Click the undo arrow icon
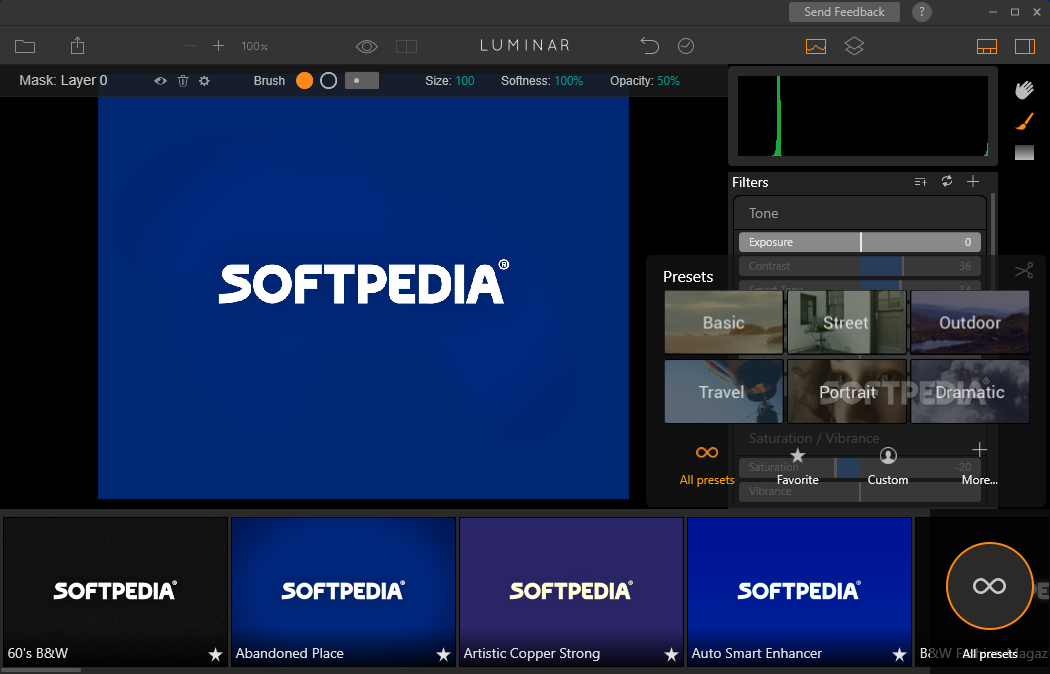Viewport: 1050px width, 674px height. coord(650,46)
